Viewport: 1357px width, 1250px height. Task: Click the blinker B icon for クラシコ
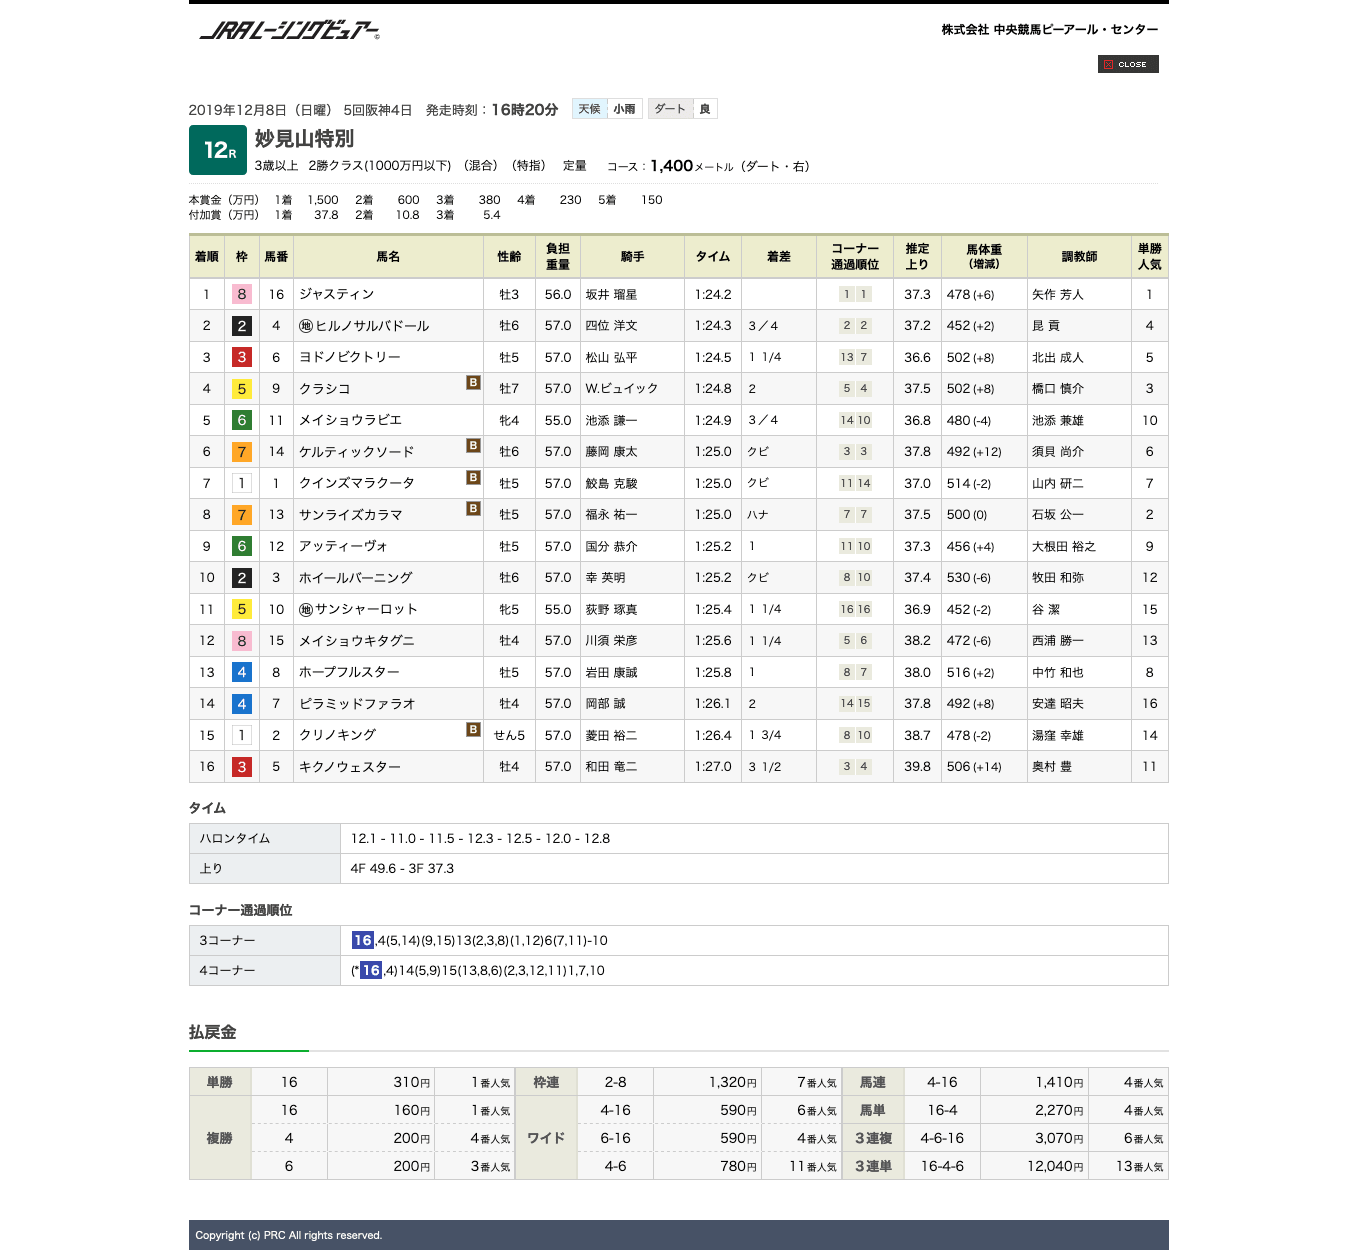click(474, 383)
